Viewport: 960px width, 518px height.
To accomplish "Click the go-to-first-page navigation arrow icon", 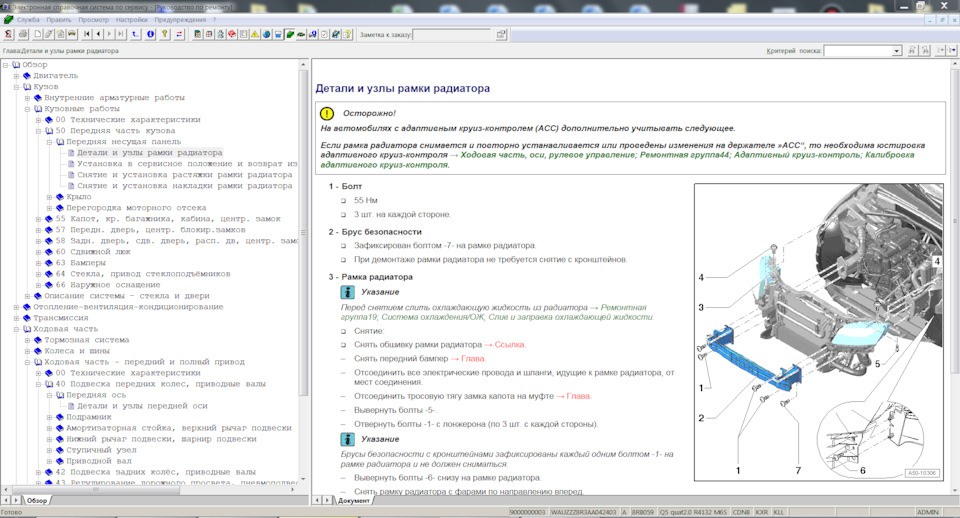I will [x=87, y=34].
